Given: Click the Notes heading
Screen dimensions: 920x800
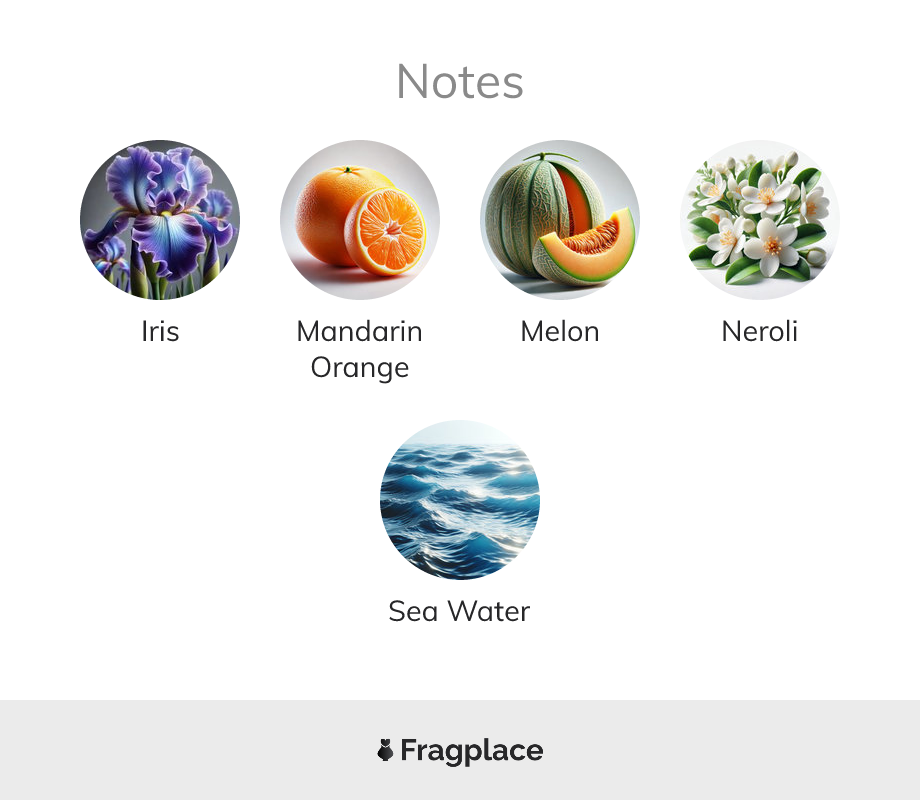Looking at the screenshot, I should coord(460,81).
